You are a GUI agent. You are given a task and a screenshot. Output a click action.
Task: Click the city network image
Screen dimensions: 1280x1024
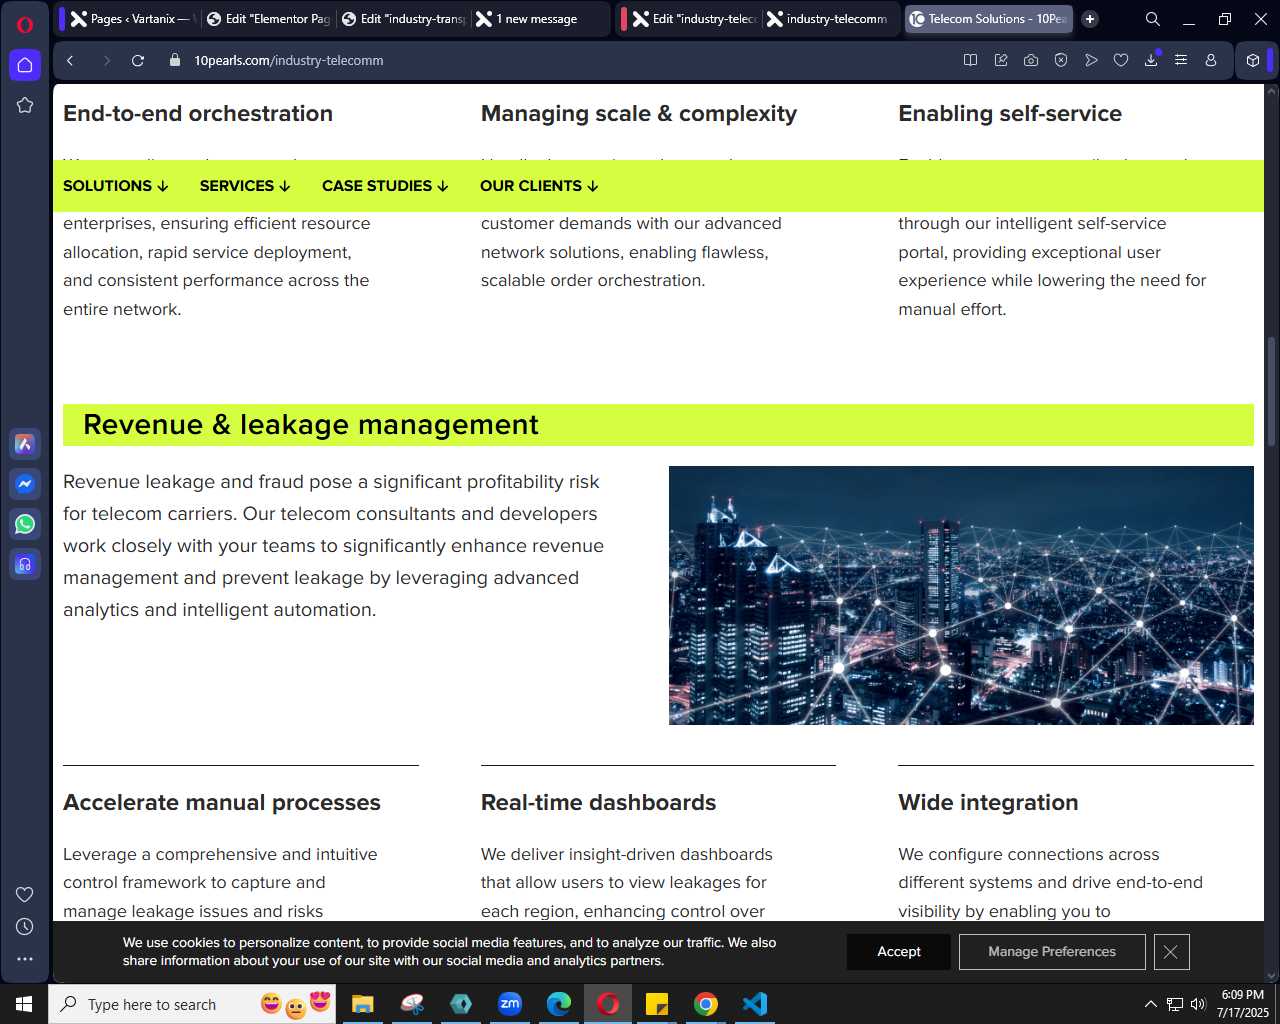[961, 595]
